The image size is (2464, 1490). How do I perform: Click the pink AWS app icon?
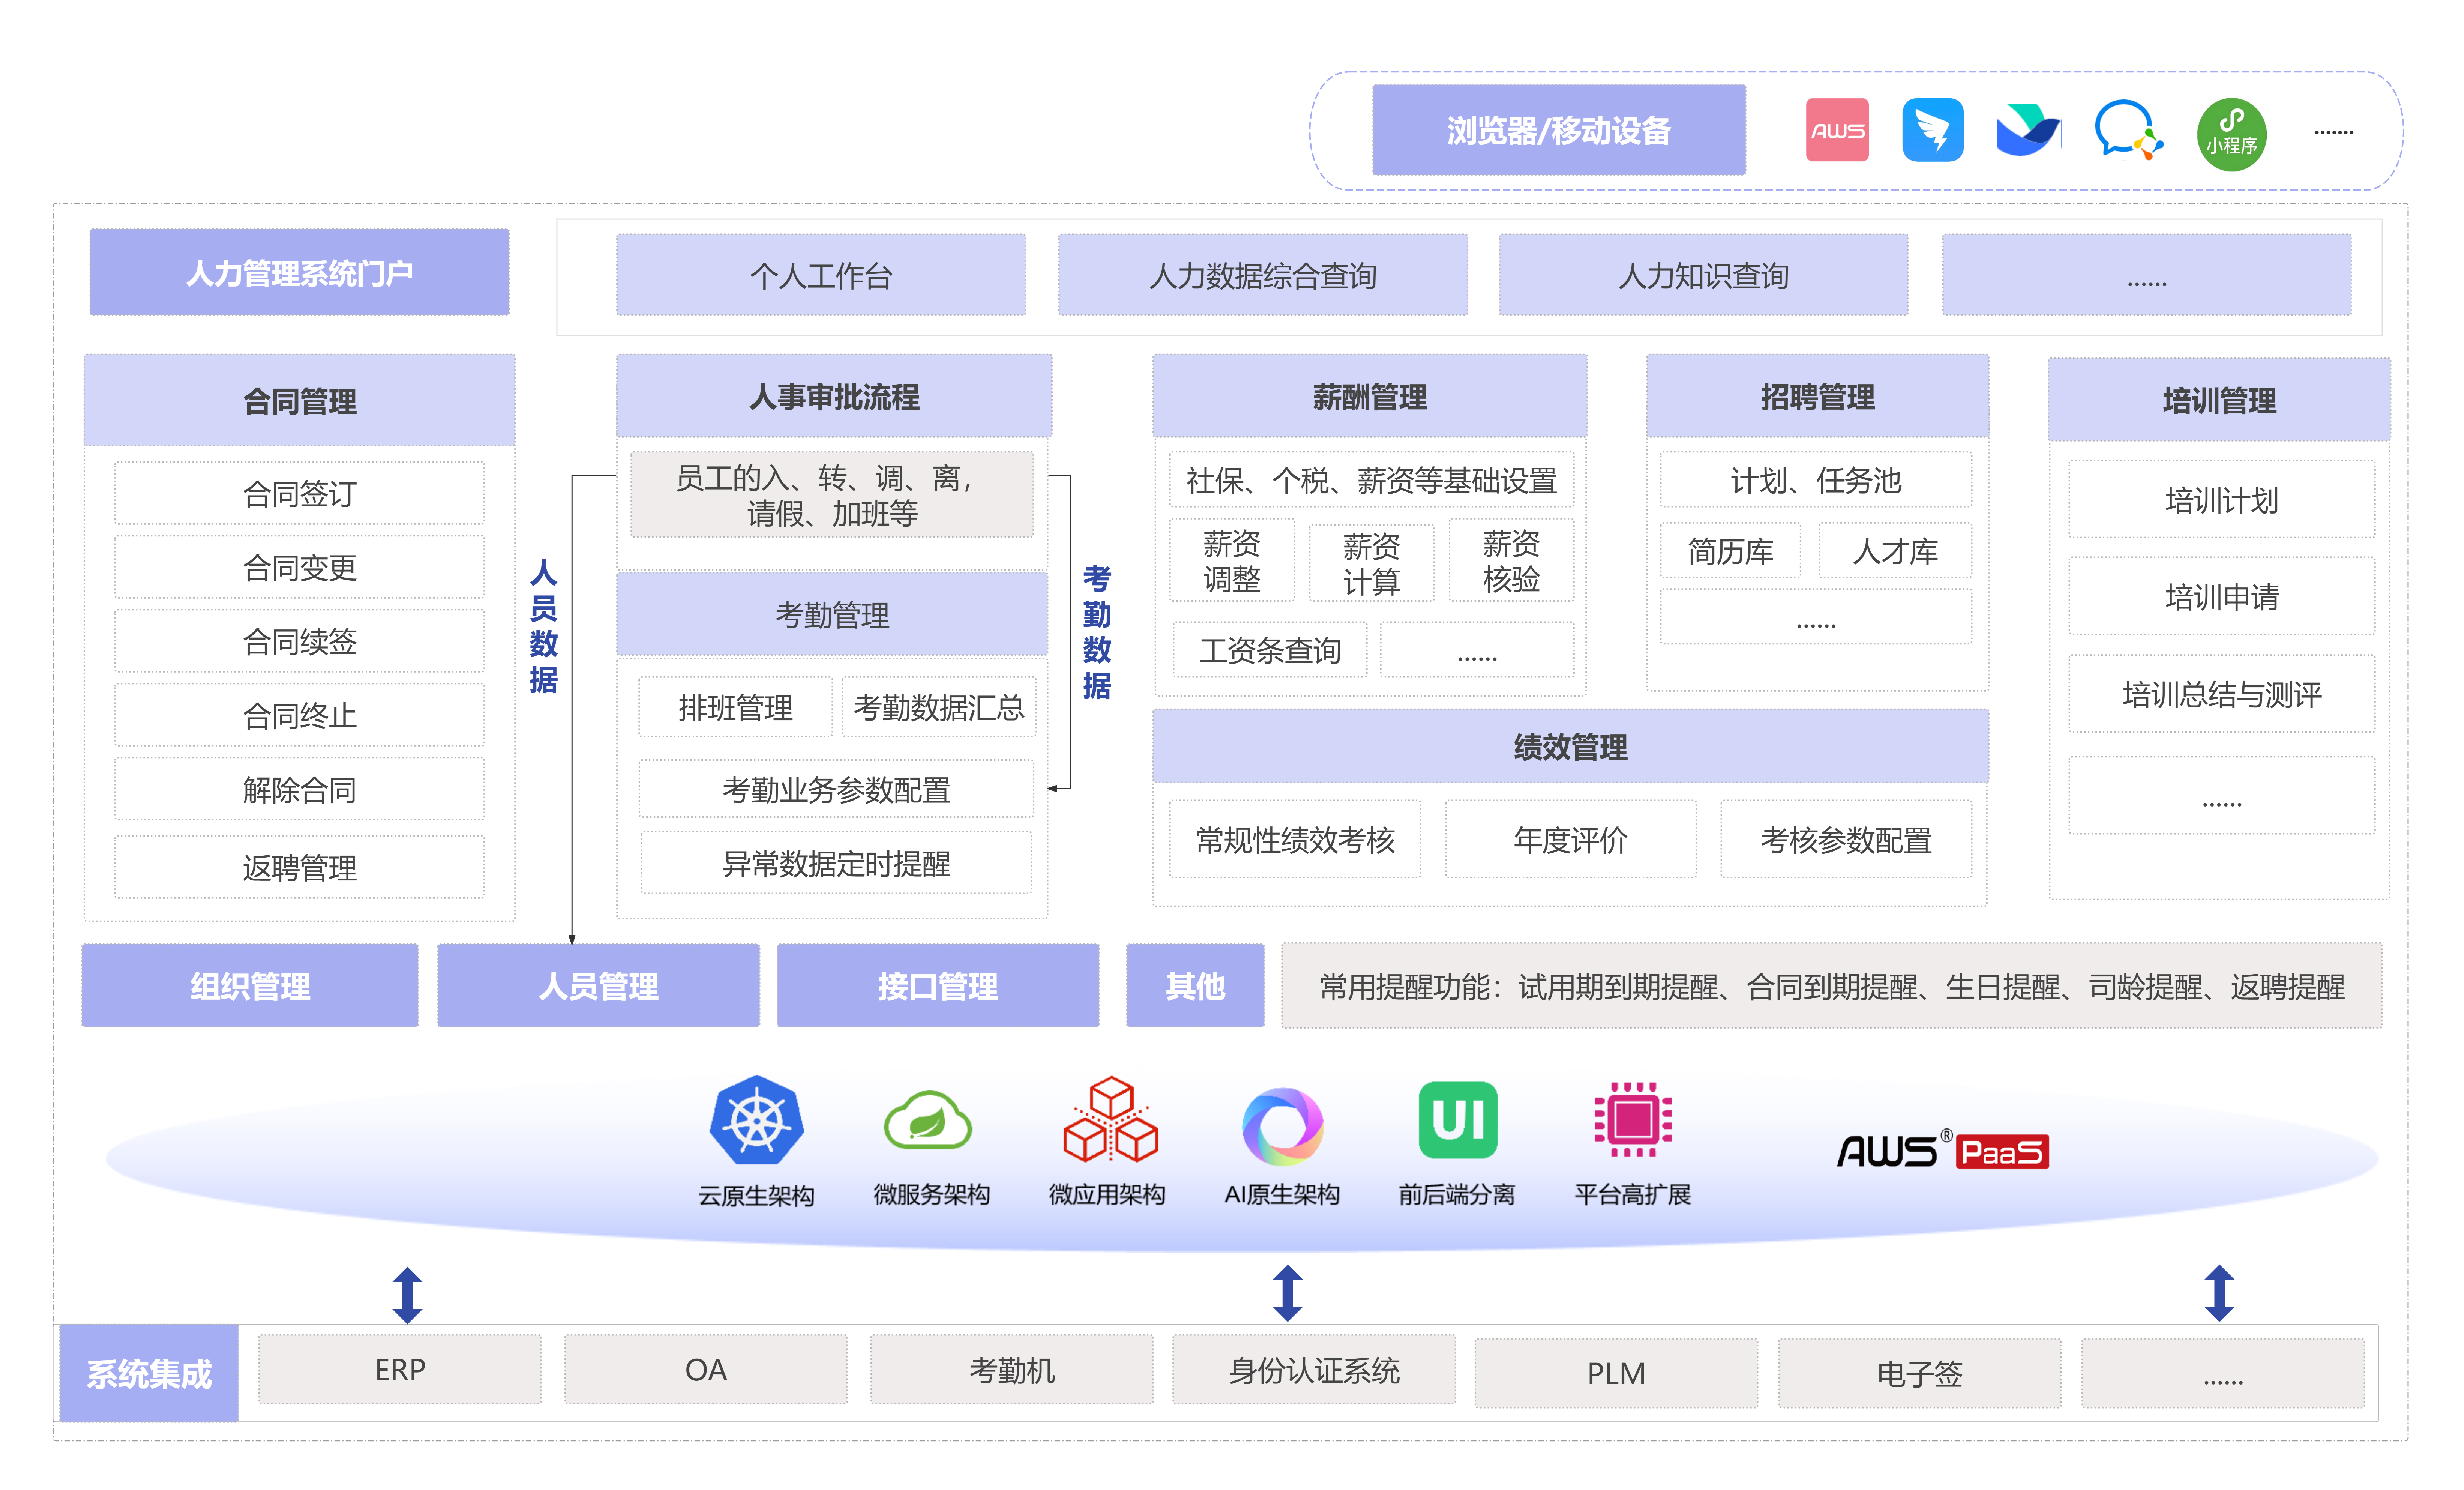click(1836, 130)
